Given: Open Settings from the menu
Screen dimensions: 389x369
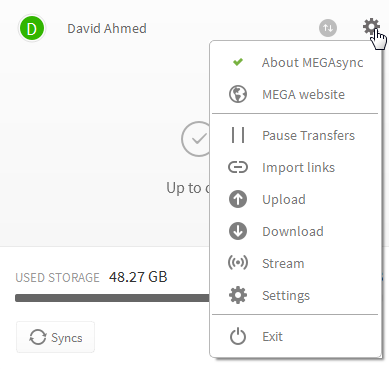Looking at the screenshot, I should click(295, 295).
